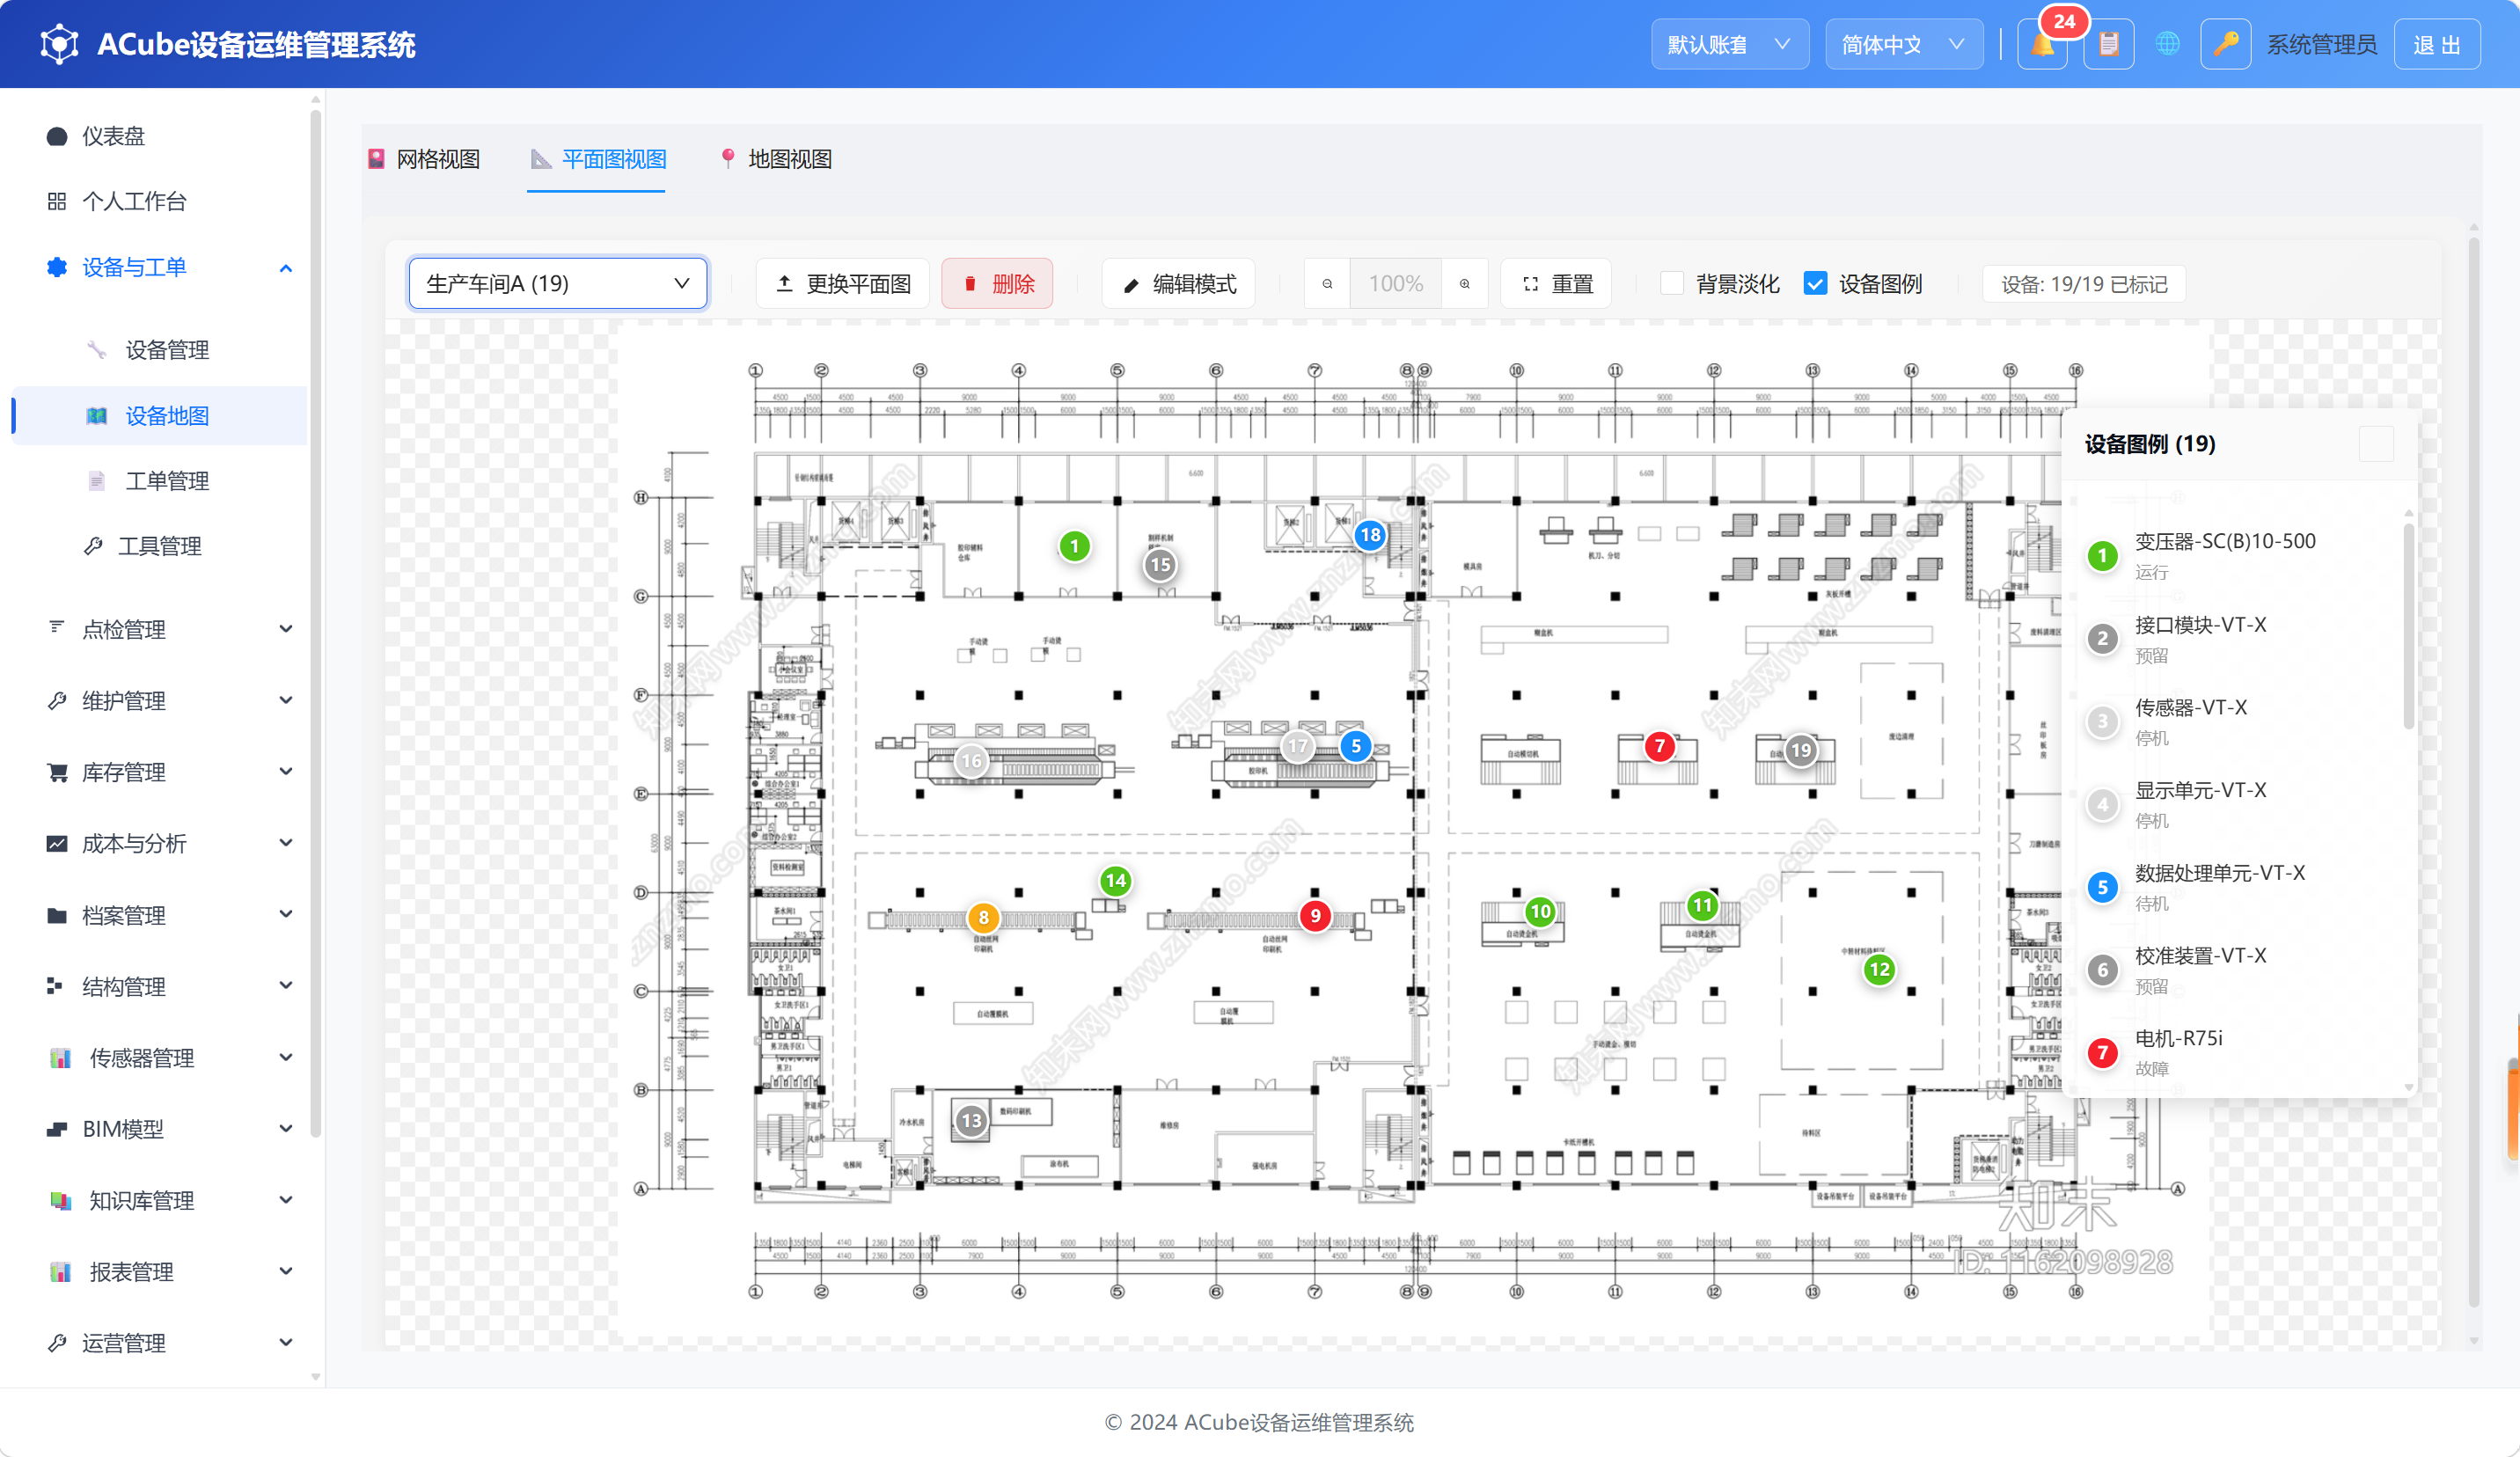Image resolution: width=2520 pixels, height=1457 pixels.
Task: Click the 重置 button
Action: (x=1556, y=284)
